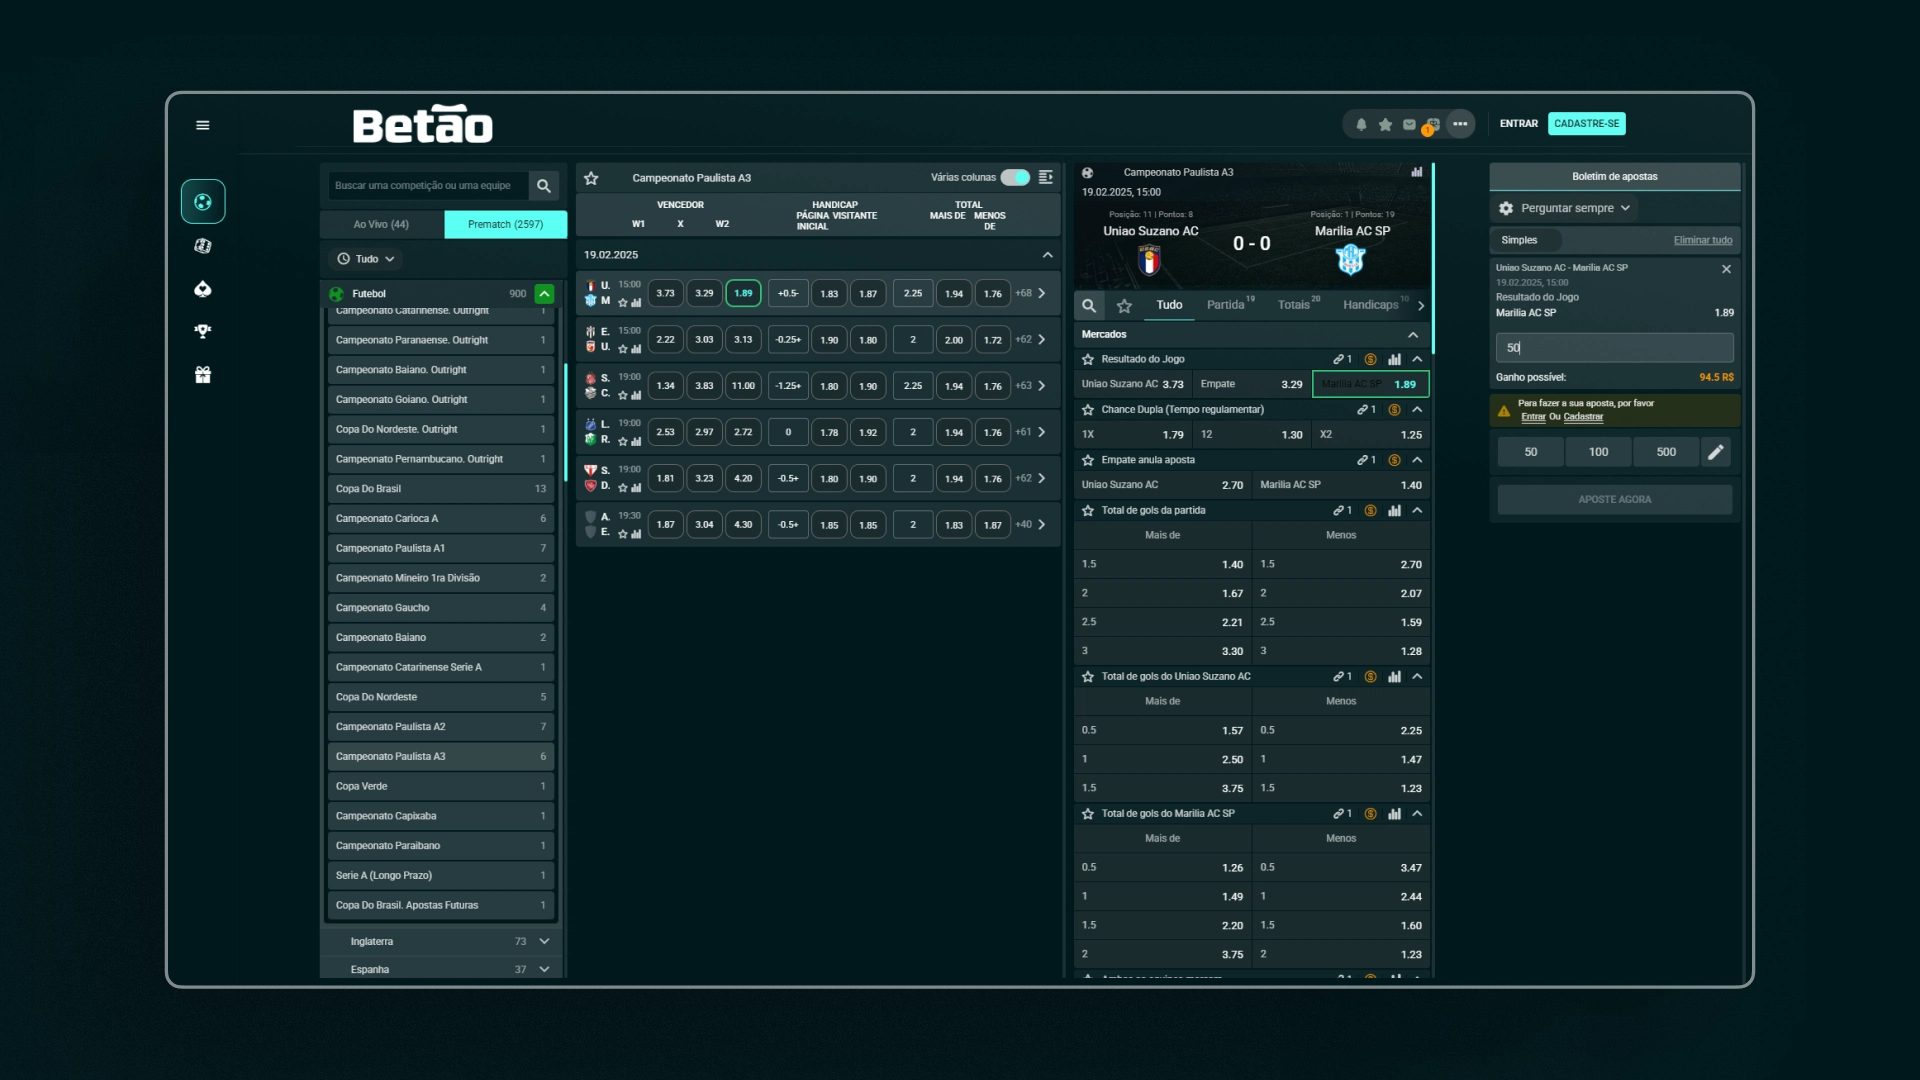Favorite Total de gols do Uniao Suzano star

[1088, 676]
